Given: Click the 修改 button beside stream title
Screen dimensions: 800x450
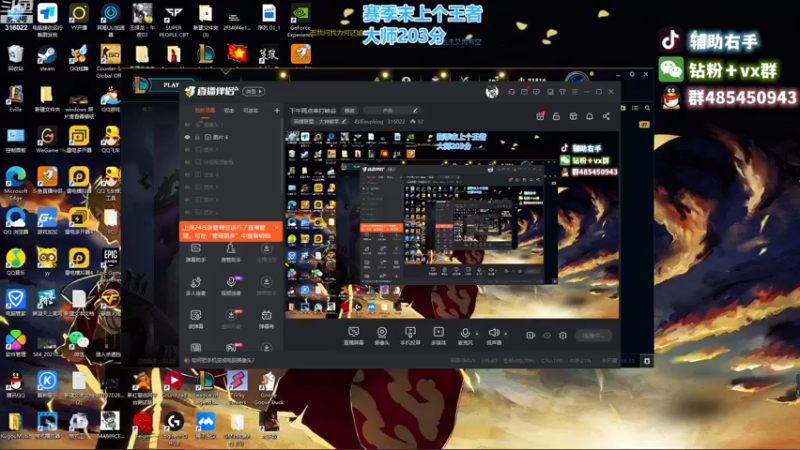Looking at the screenshot, I should (349, 110).
